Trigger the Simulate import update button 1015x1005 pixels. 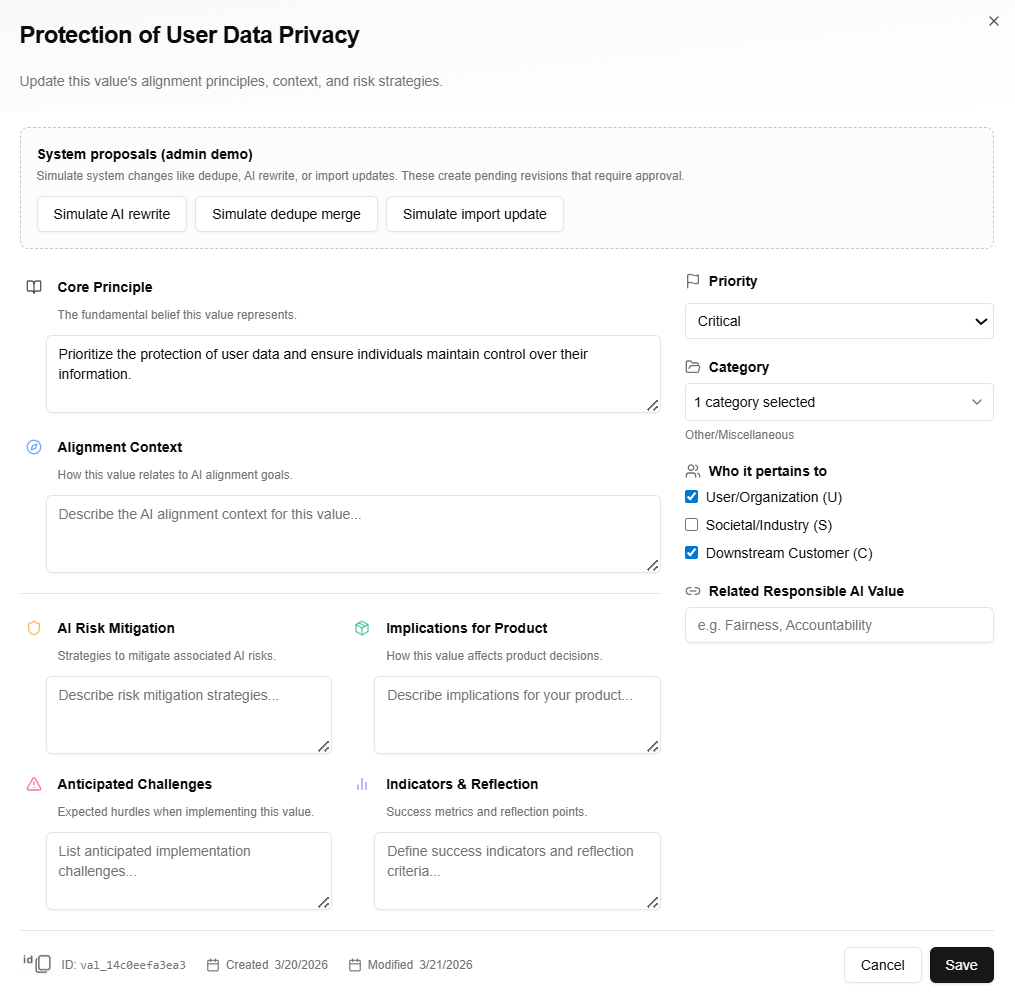point(474,214)
